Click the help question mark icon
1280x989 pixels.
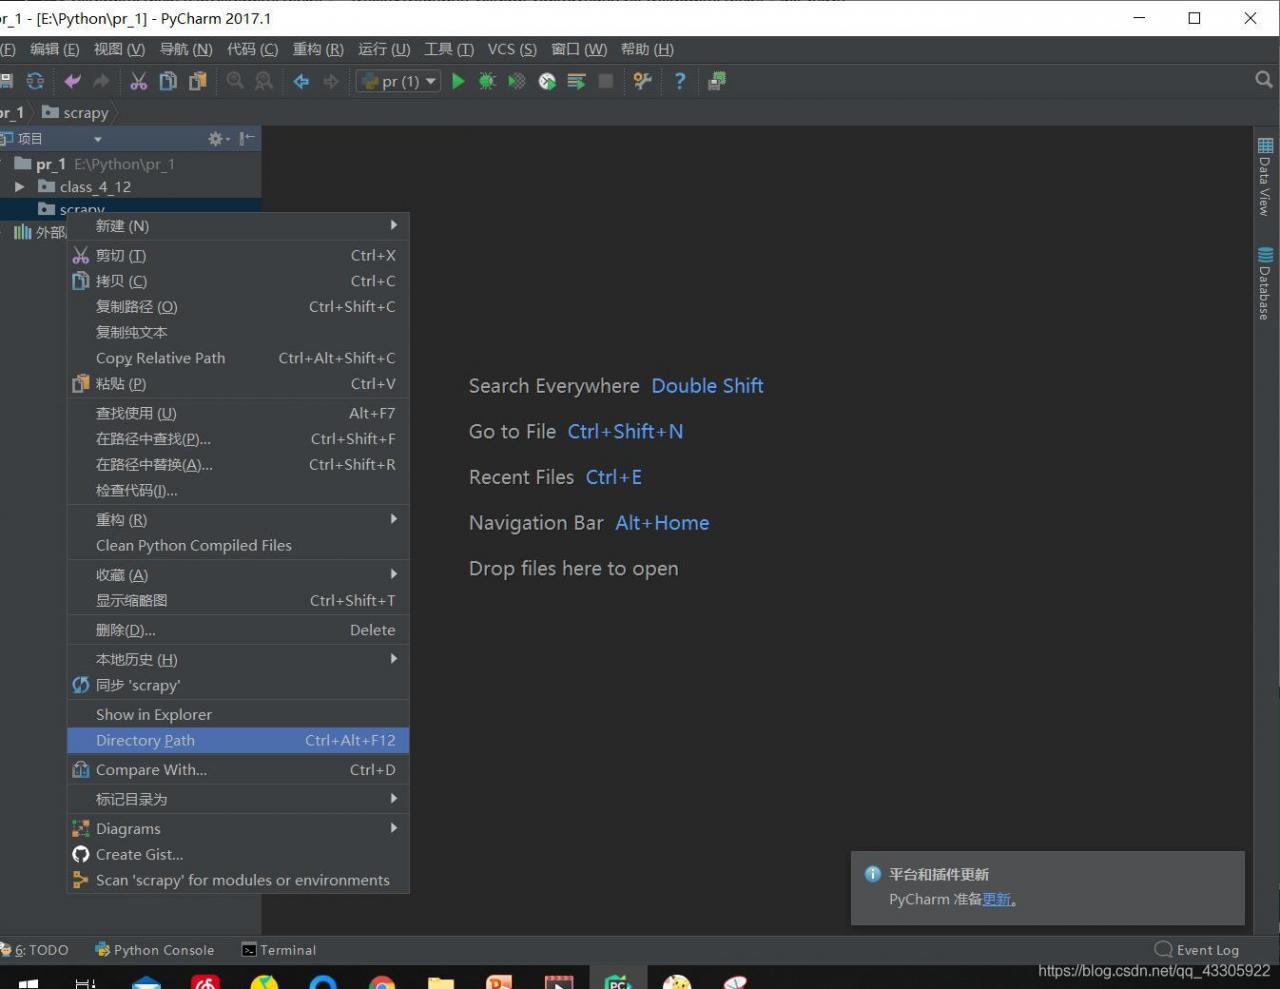point(680,81)
